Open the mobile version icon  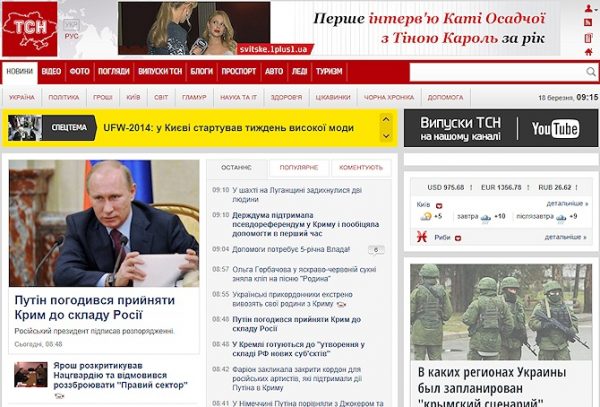[x=589, y=37]
